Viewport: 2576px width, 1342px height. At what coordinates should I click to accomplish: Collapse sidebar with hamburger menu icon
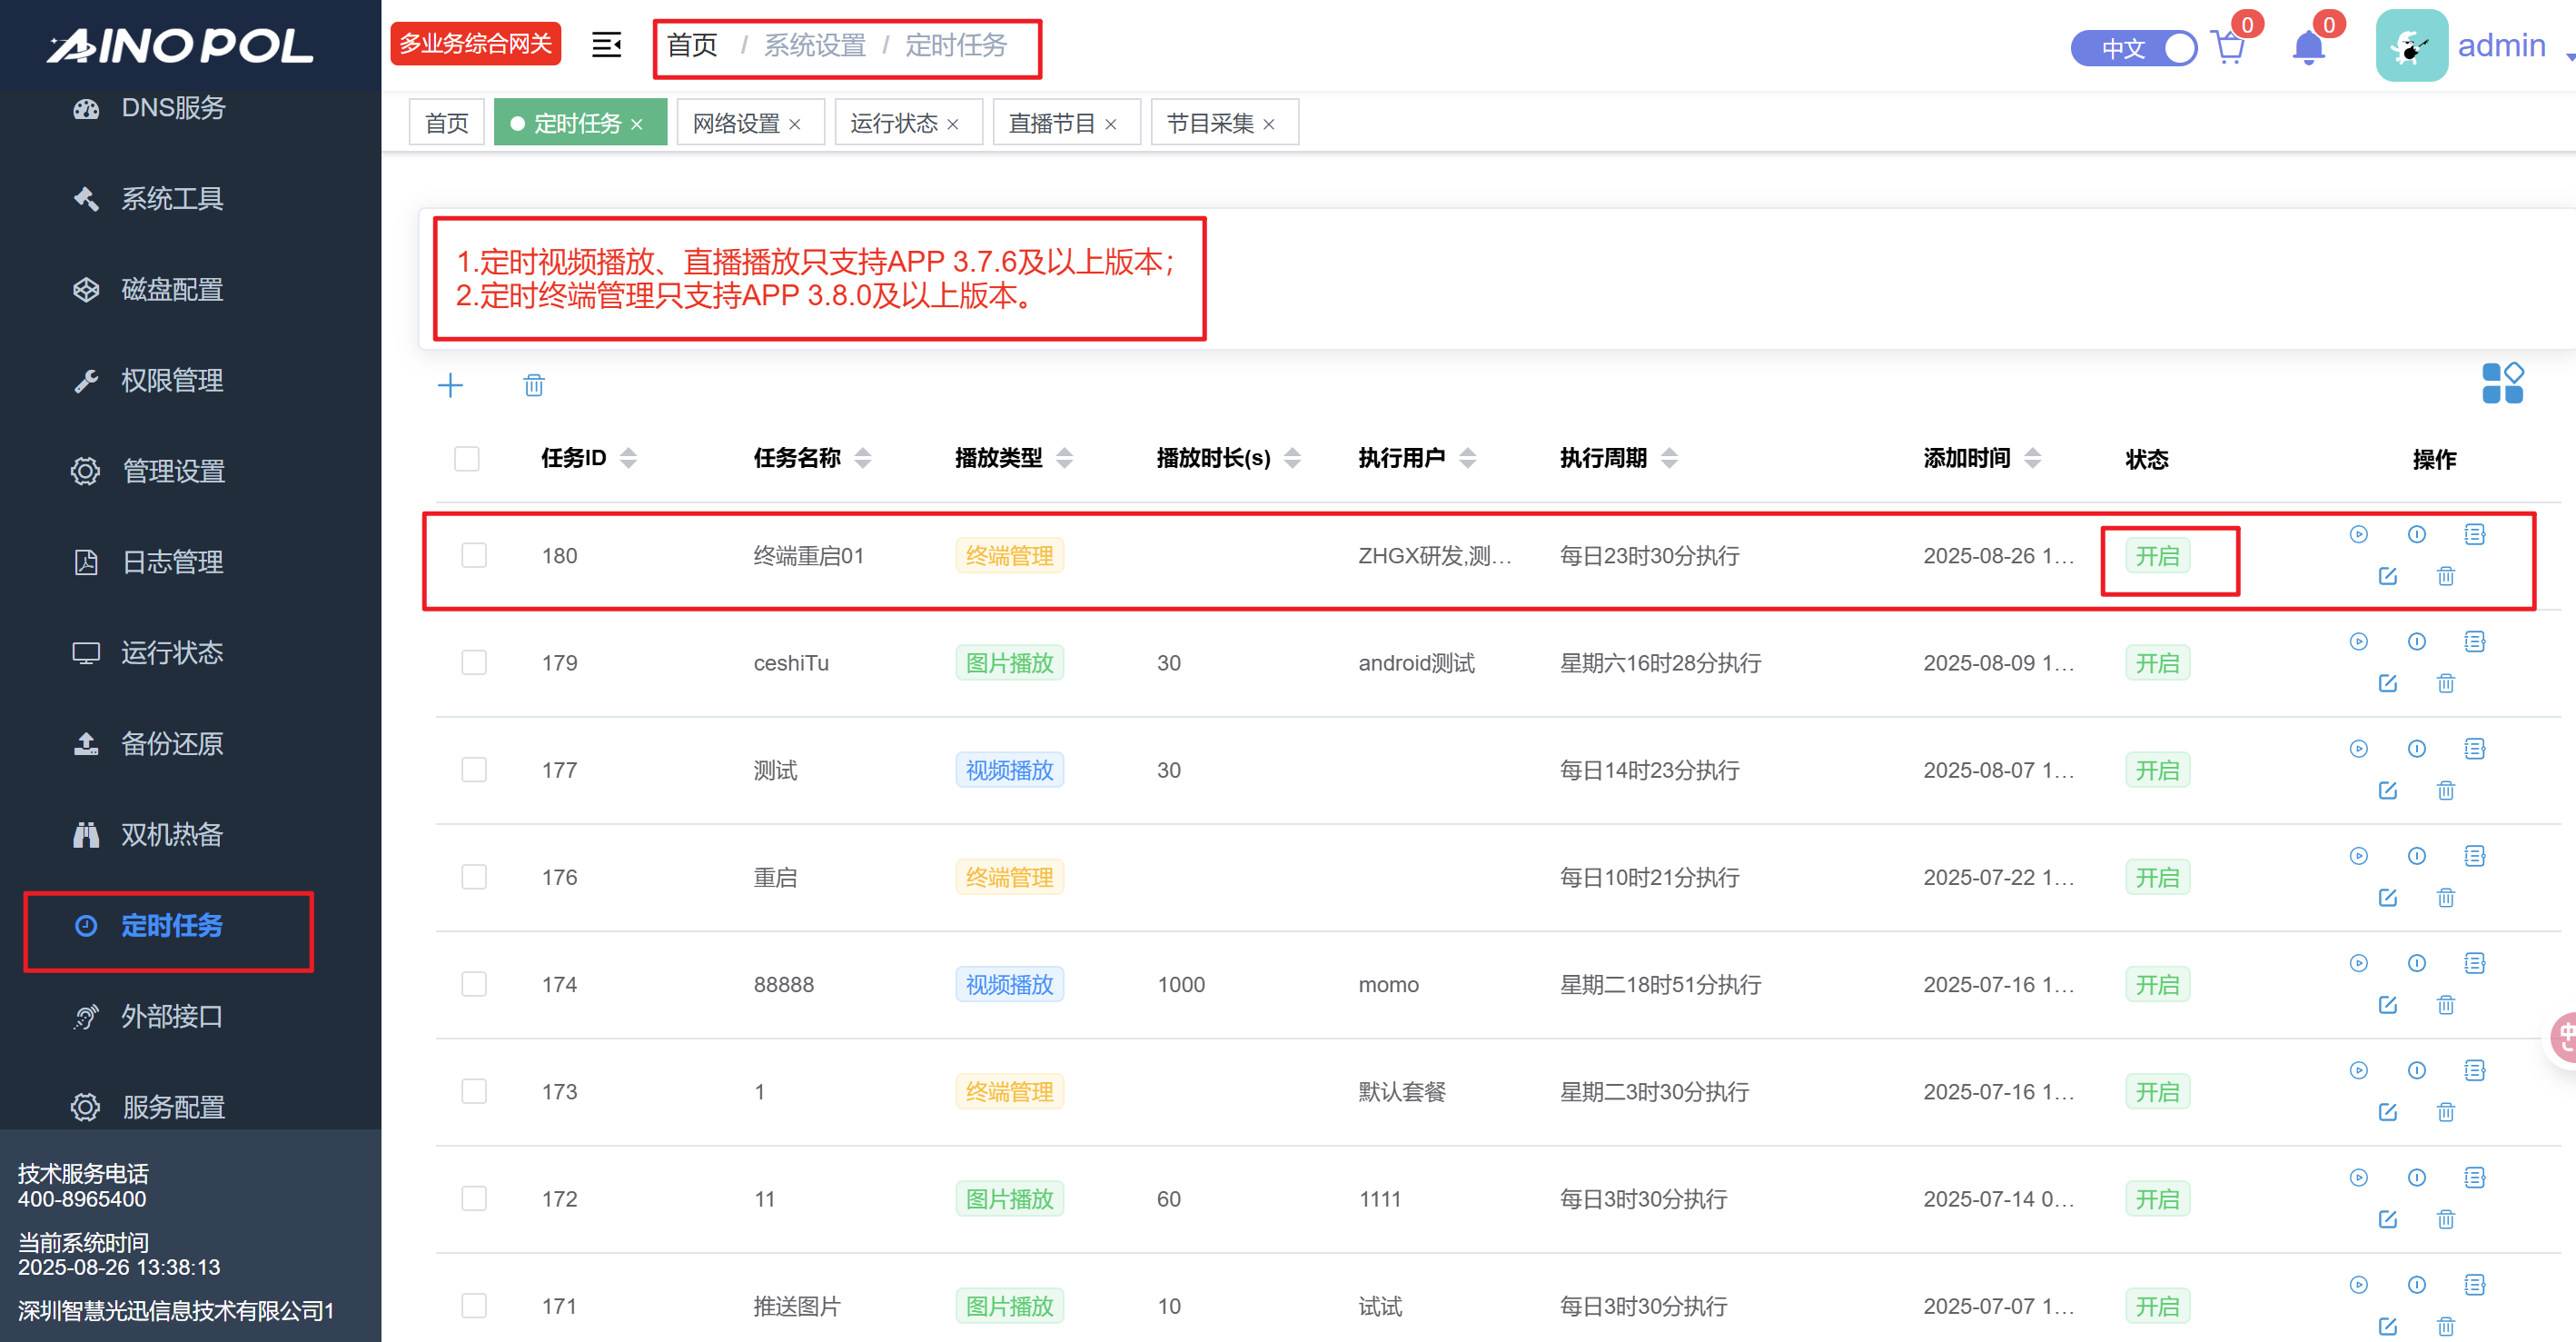(606, 45)
